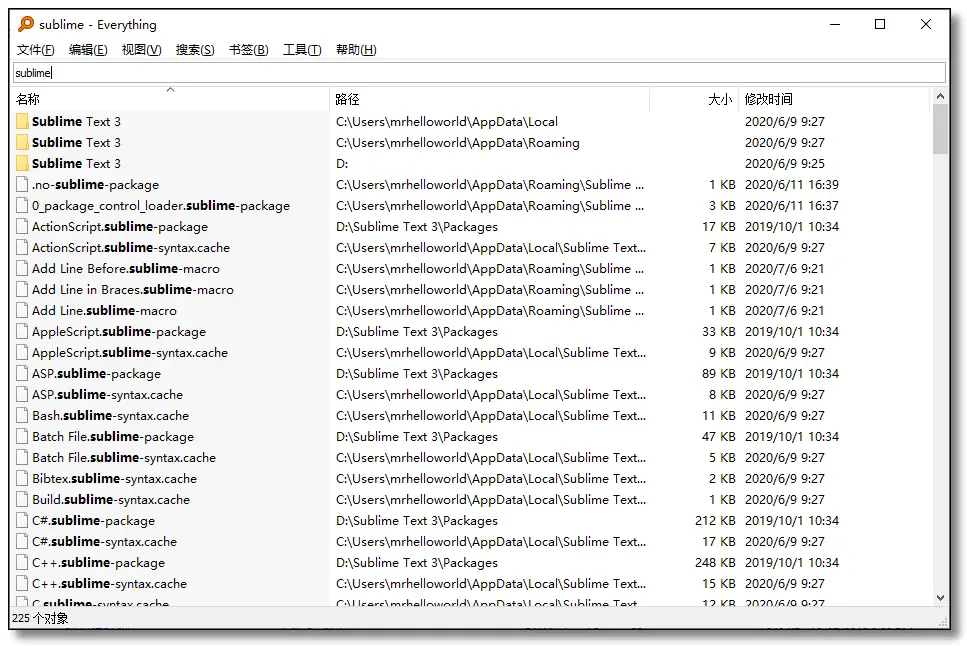The image size is (967, 646).
Task: Click file icon of Bibtex.sublime-syntax.cache
Action: 22,478
